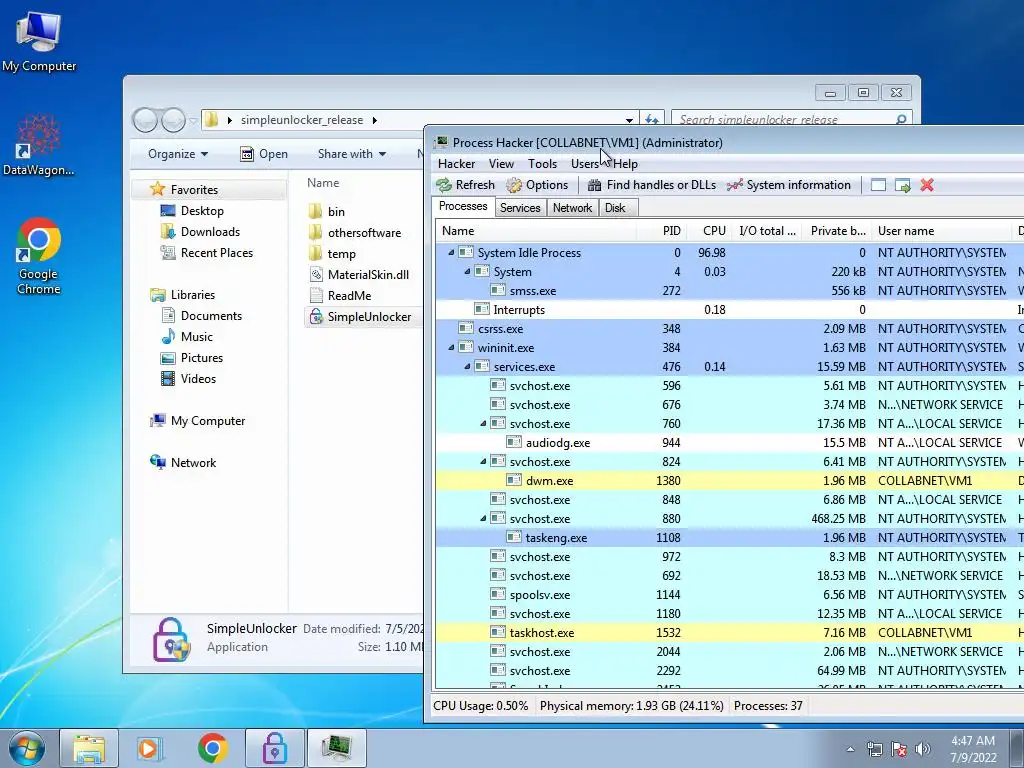Open the View menu
The height and width of the screenshot is (768, 1024).
pyautogui.click(x=501, y=164)
